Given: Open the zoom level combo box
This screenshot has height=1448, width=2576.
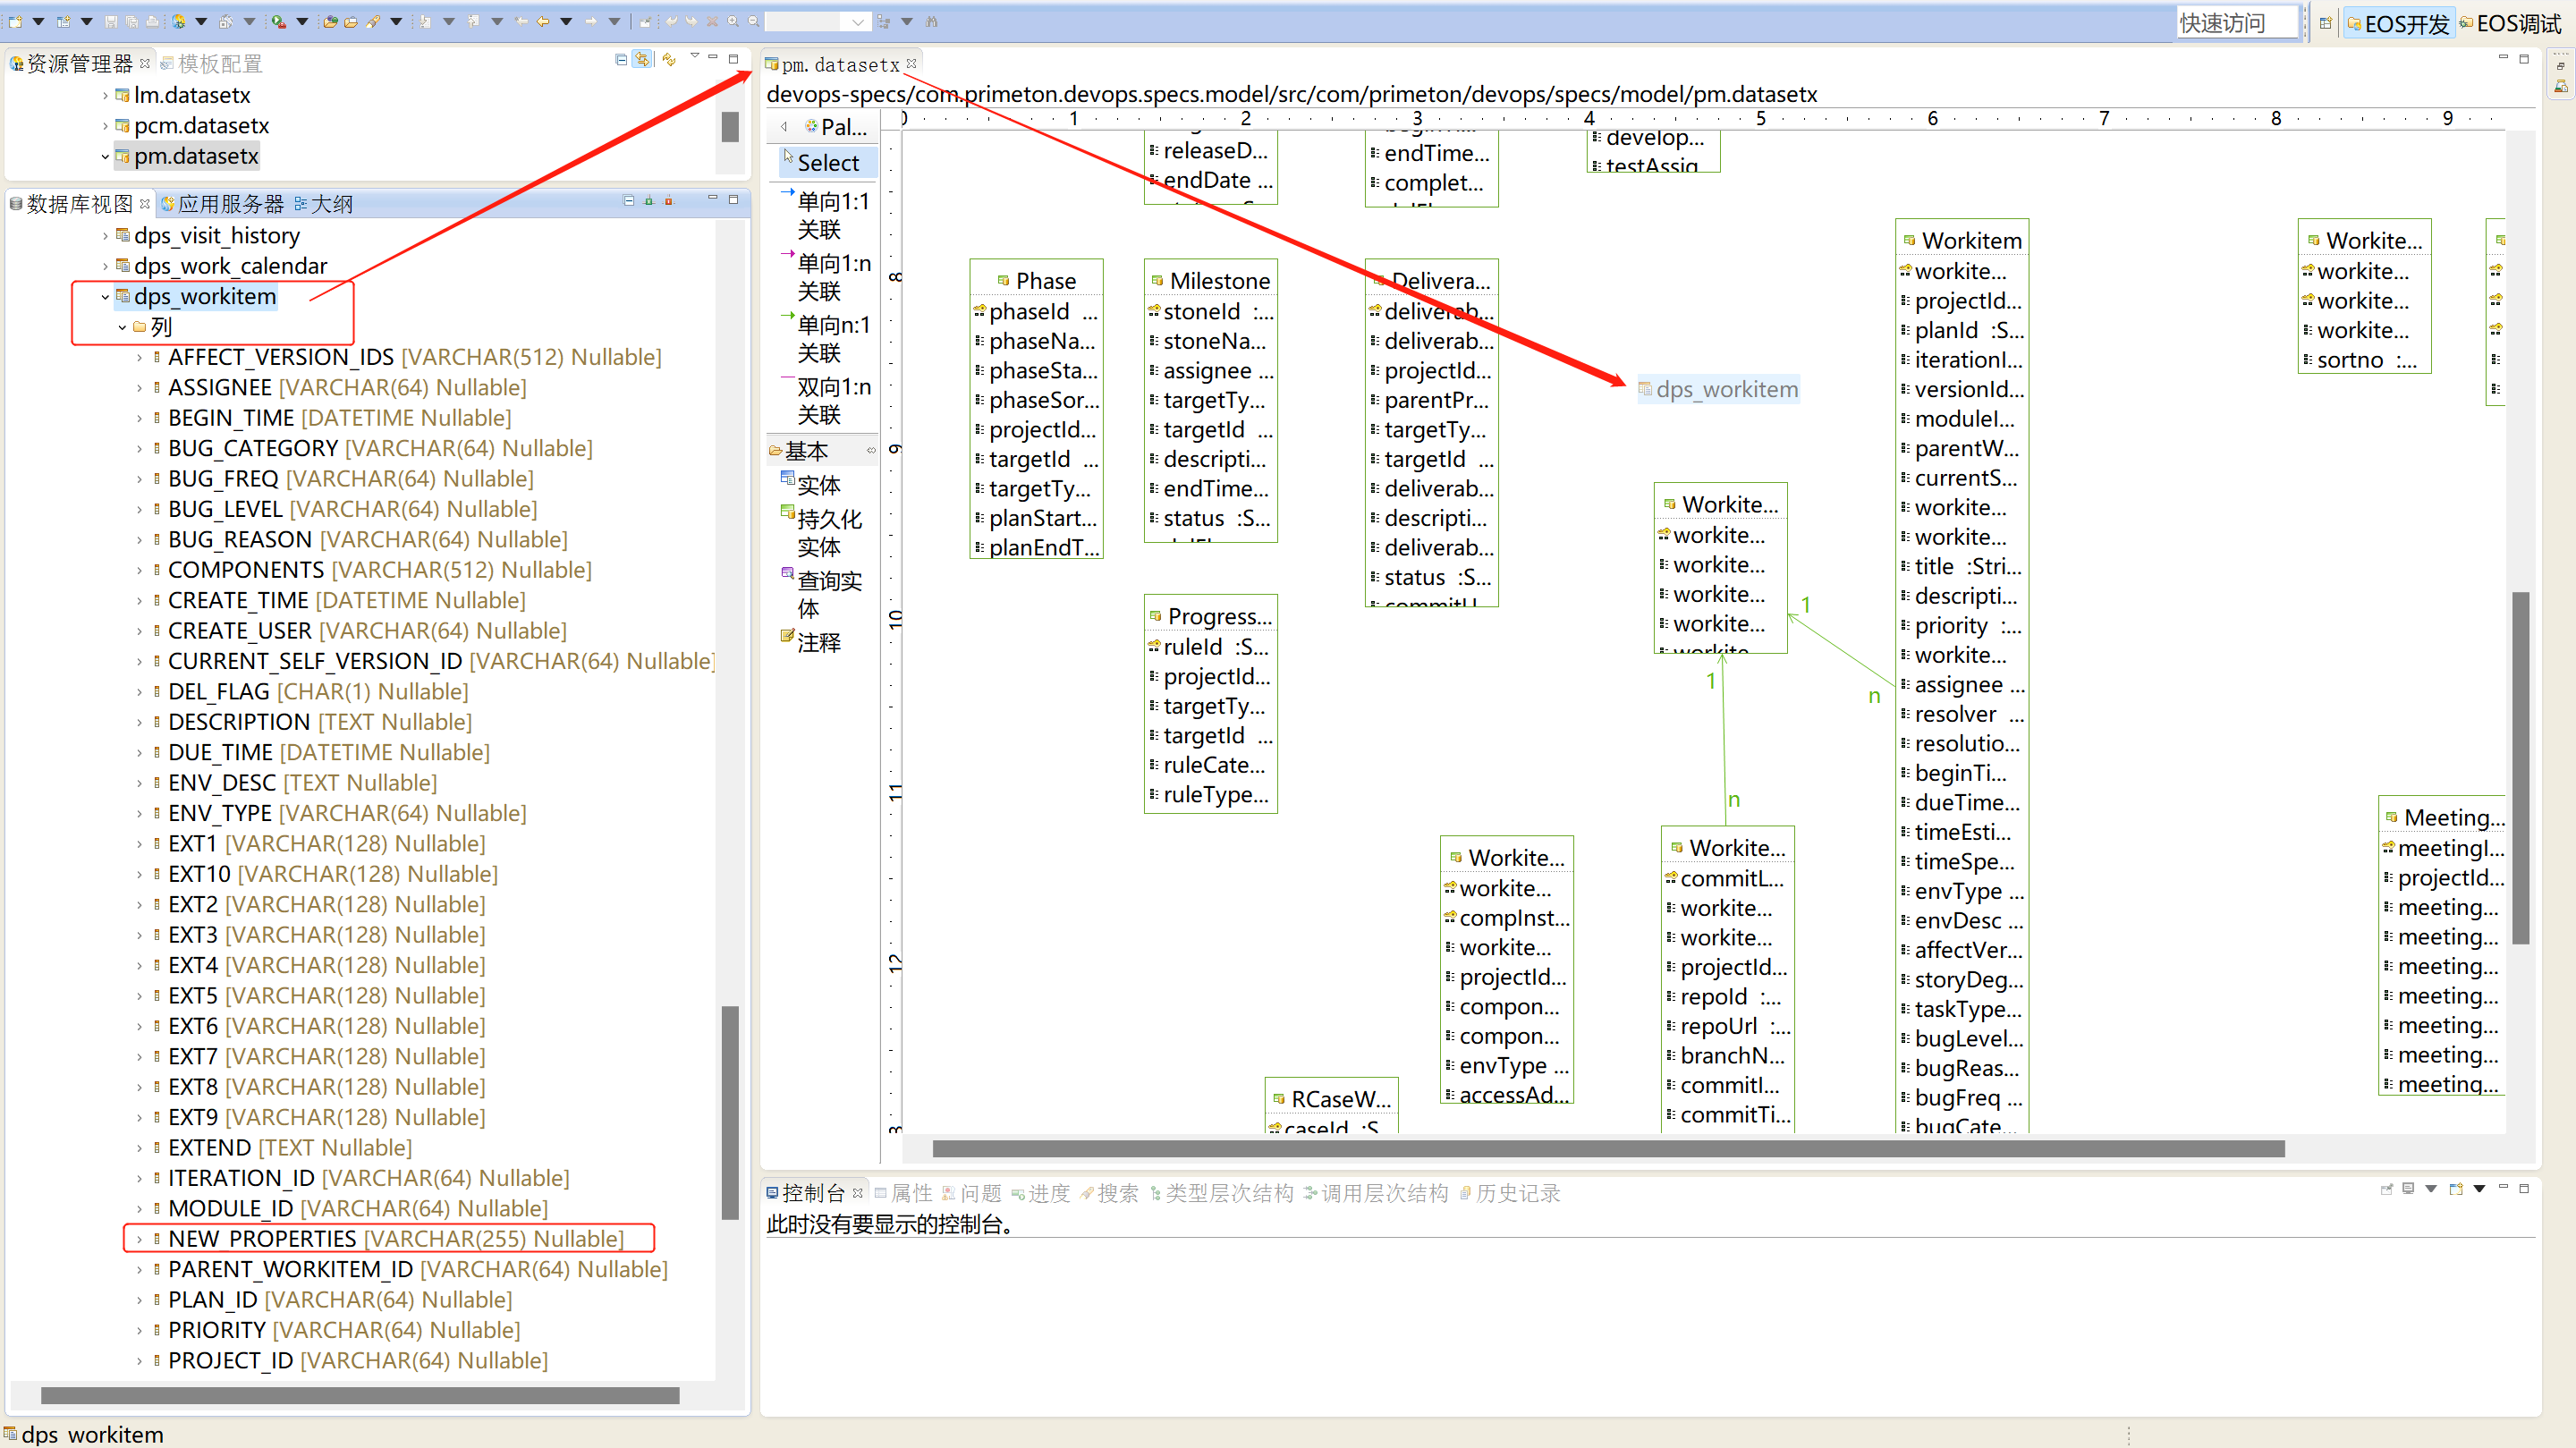Looking at the screenshot, I should pos(857,21).
